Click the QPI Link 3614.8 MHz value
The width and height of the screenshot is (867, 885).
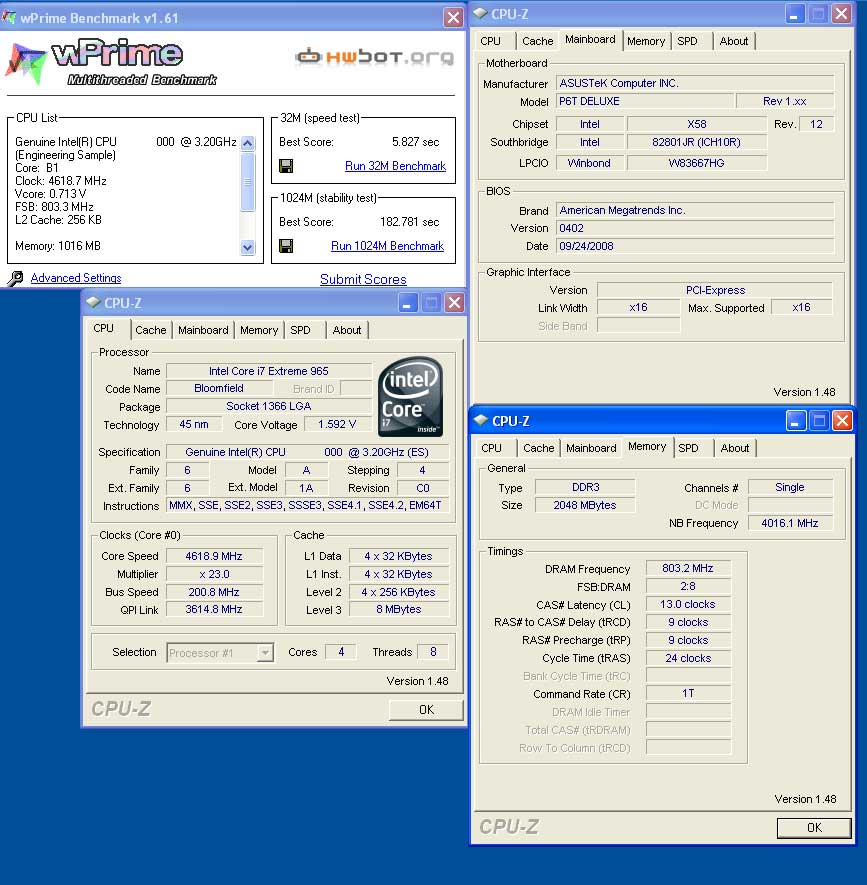tap(214, 610)
